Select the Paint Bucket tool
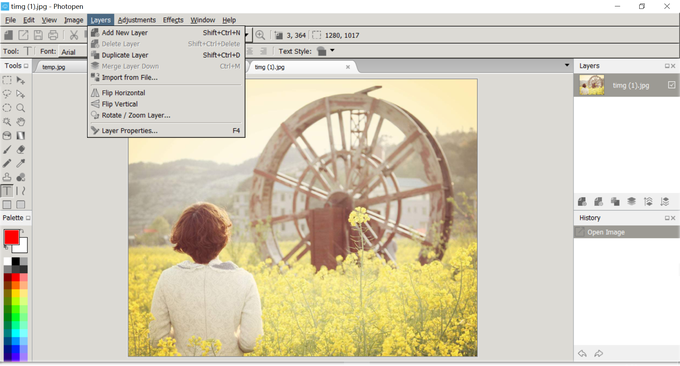680x366 pixels. click(7, 136)
